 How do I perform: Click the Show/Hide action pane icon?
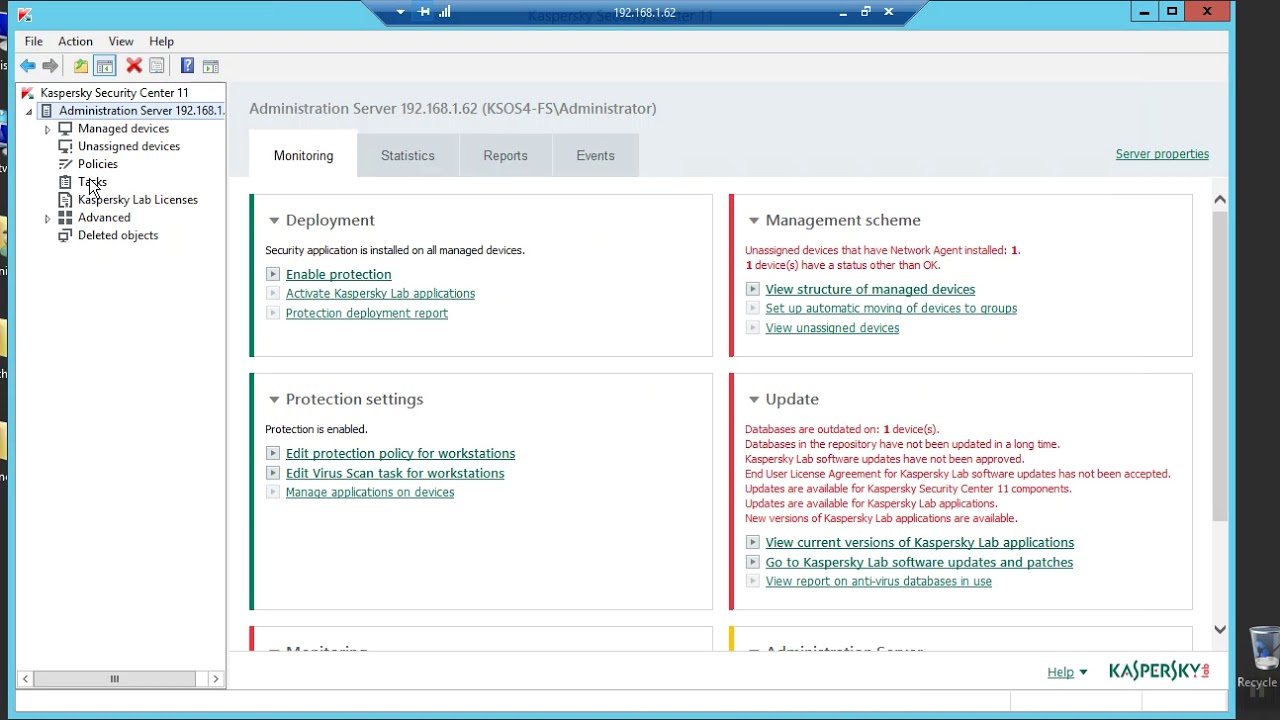coord(210,66)
